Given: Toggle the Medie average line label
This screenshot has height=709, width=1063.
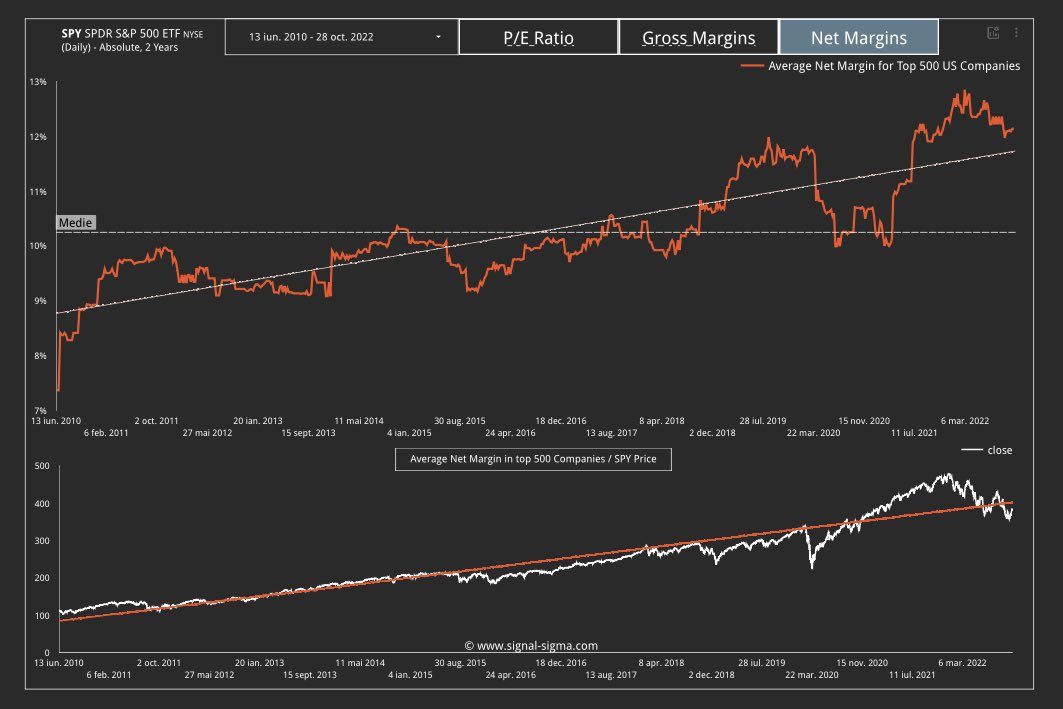Looking at the screenshot, I should [x=74, y=222].
